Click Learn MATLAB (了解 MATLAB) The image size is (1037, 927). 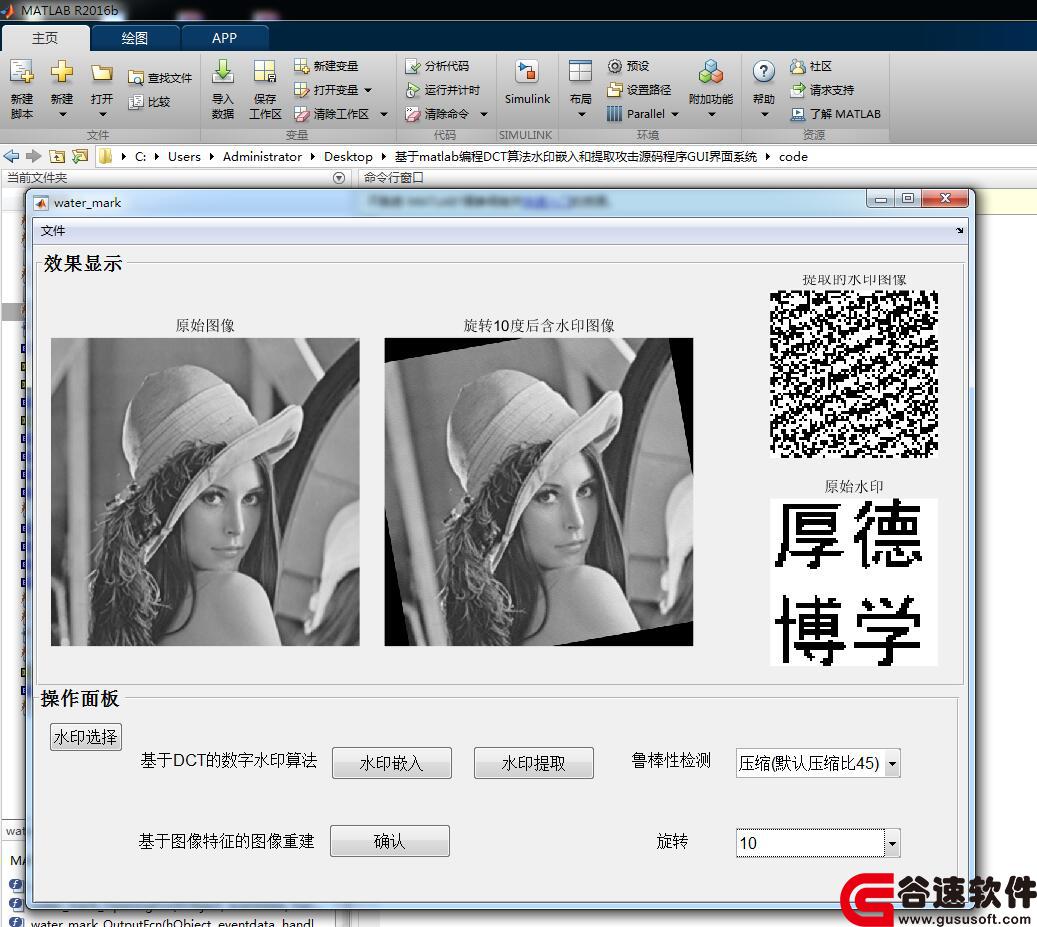835,114
